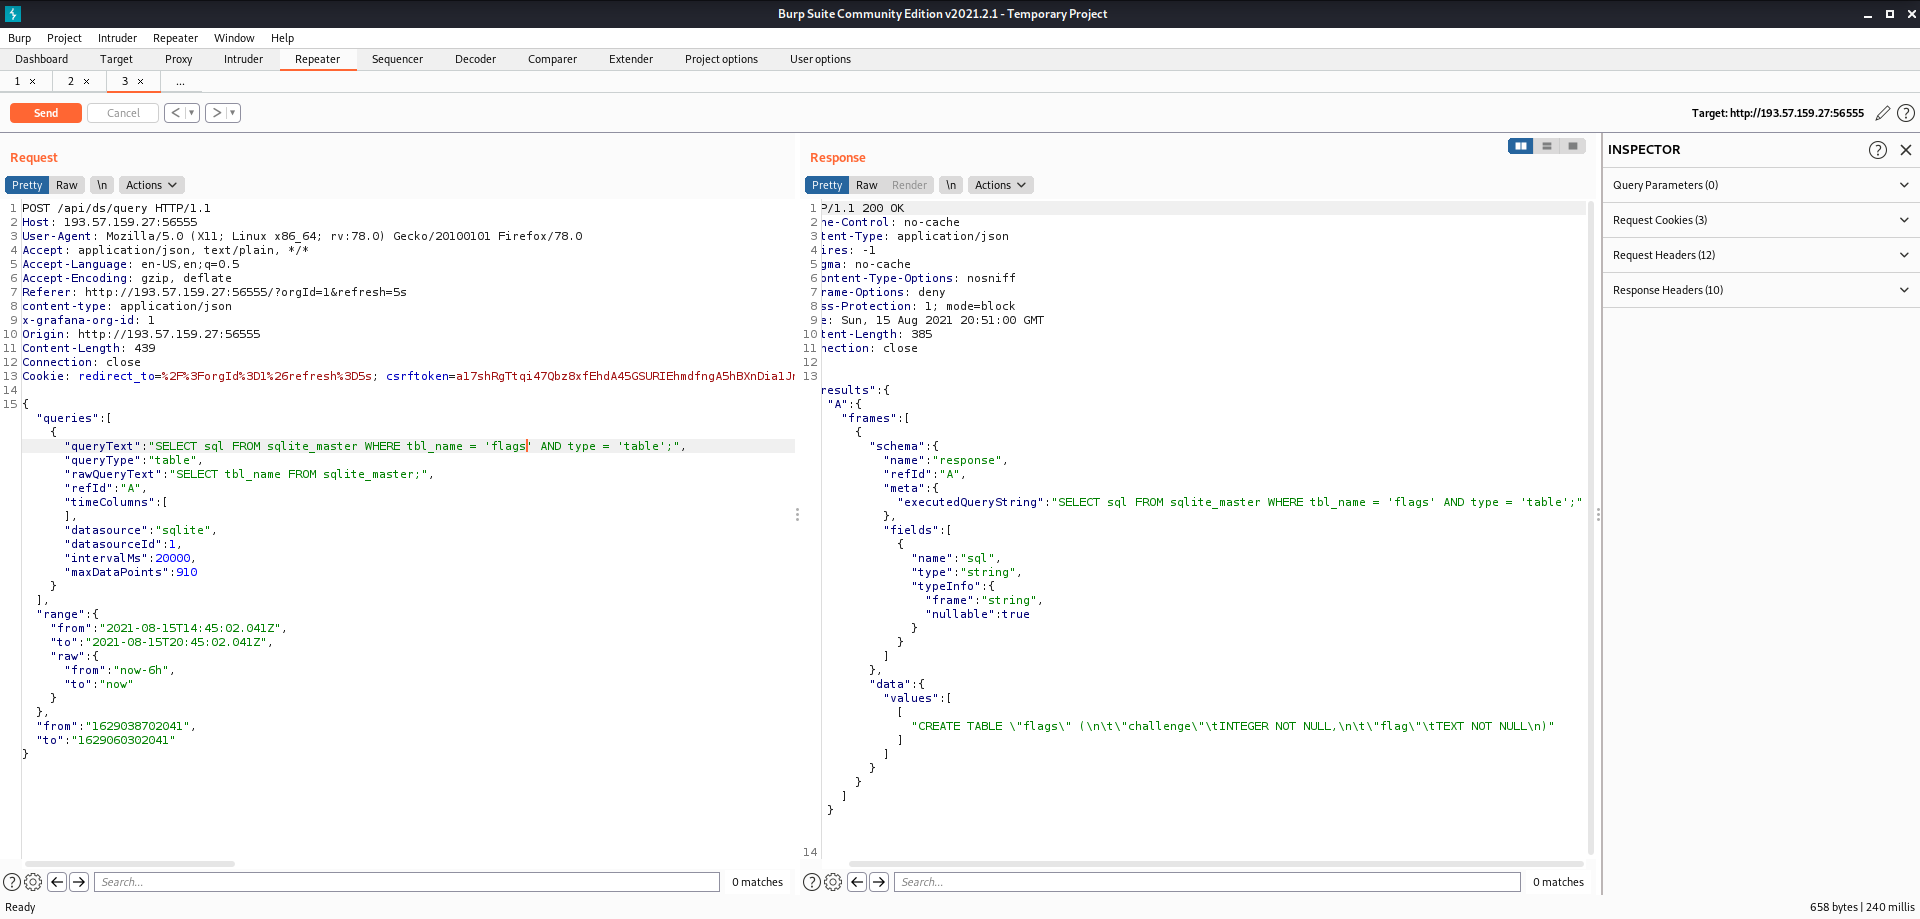
Task: Open forward history dropdown arrow
Action: (x=233, y=113)
